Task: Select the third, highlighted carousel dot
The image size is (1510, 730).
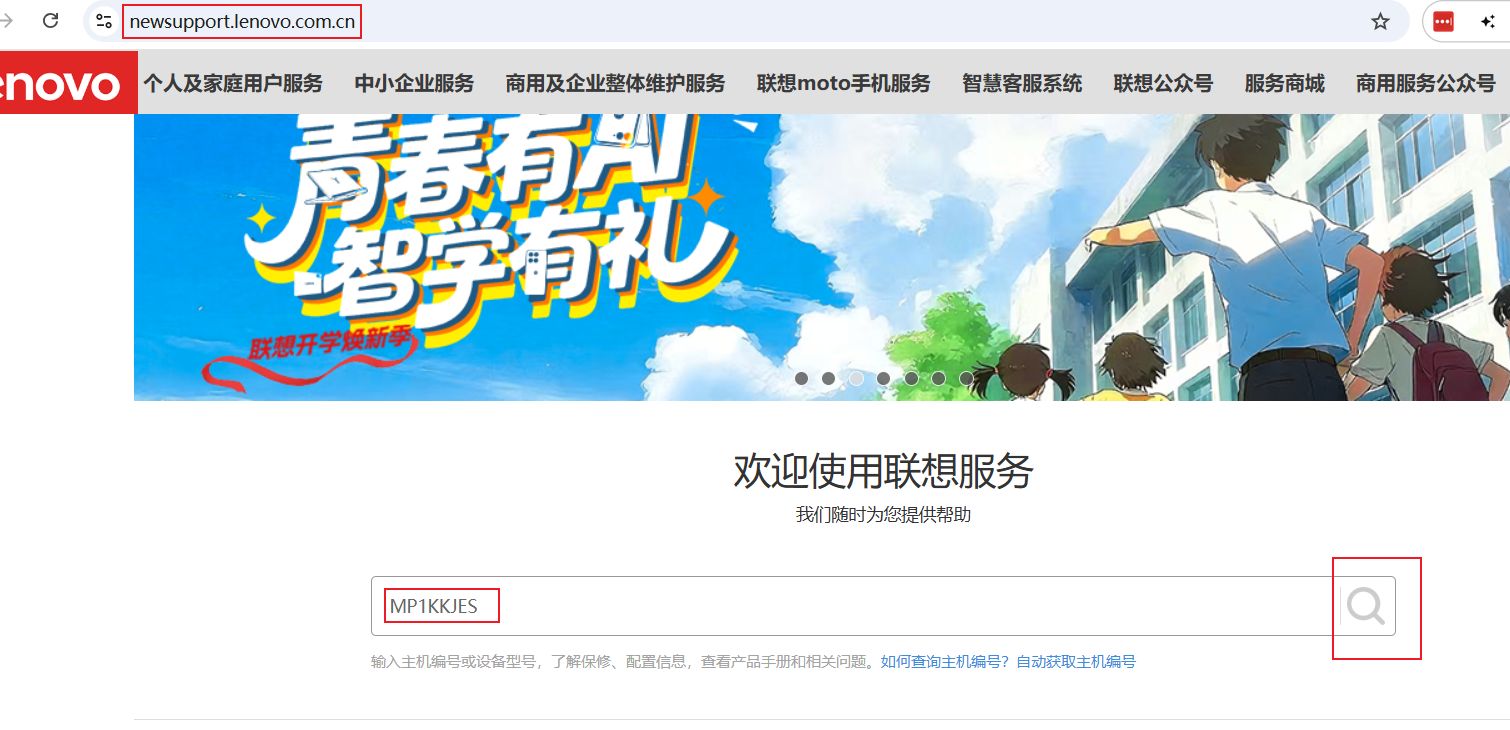Action: 856,378
